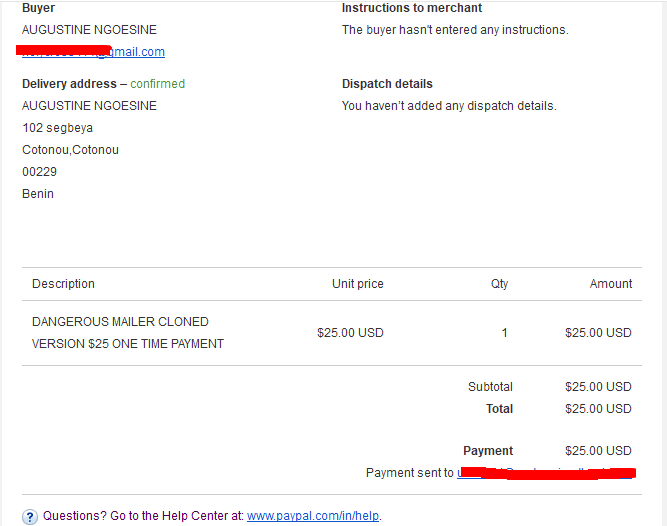Screen dimensions: 667x526
Task: Click the '102 segbeya' address line
Action: 57,128
